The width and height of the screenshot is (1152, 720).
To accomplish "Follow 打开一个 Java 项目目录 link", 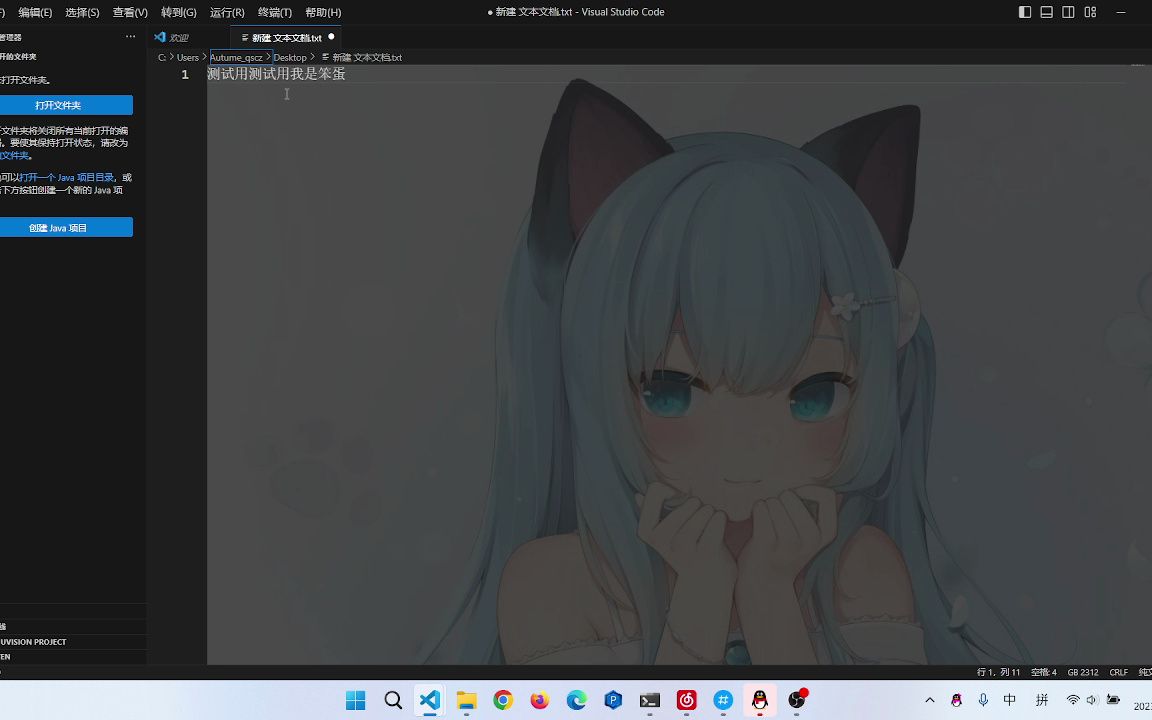I will (66, 177).
